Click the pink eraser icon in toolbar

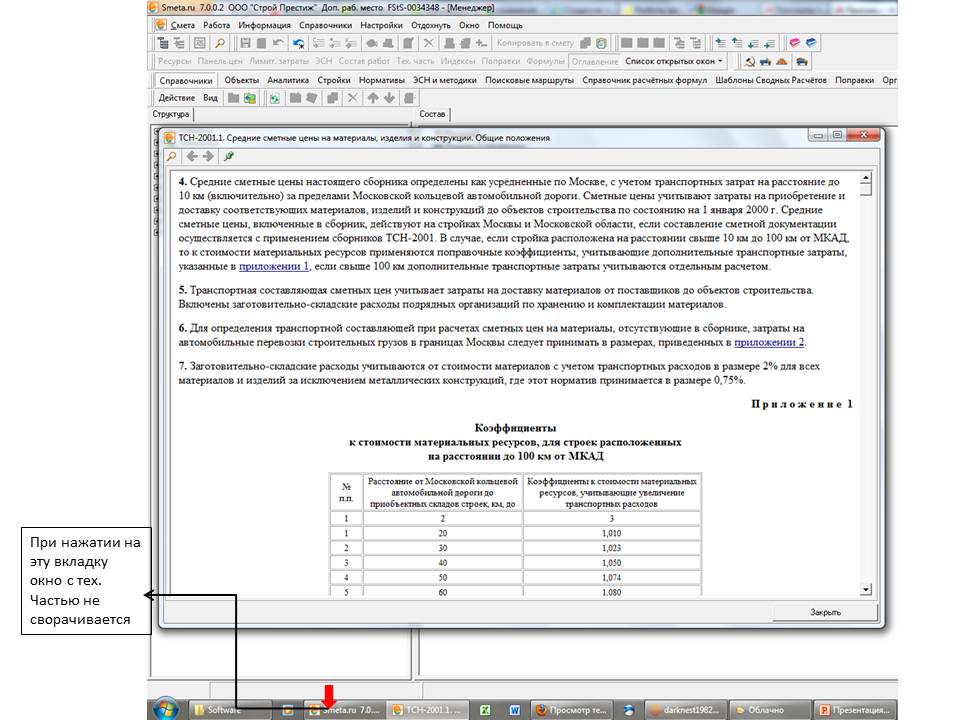pyautogui.click(x=795, y=43)
